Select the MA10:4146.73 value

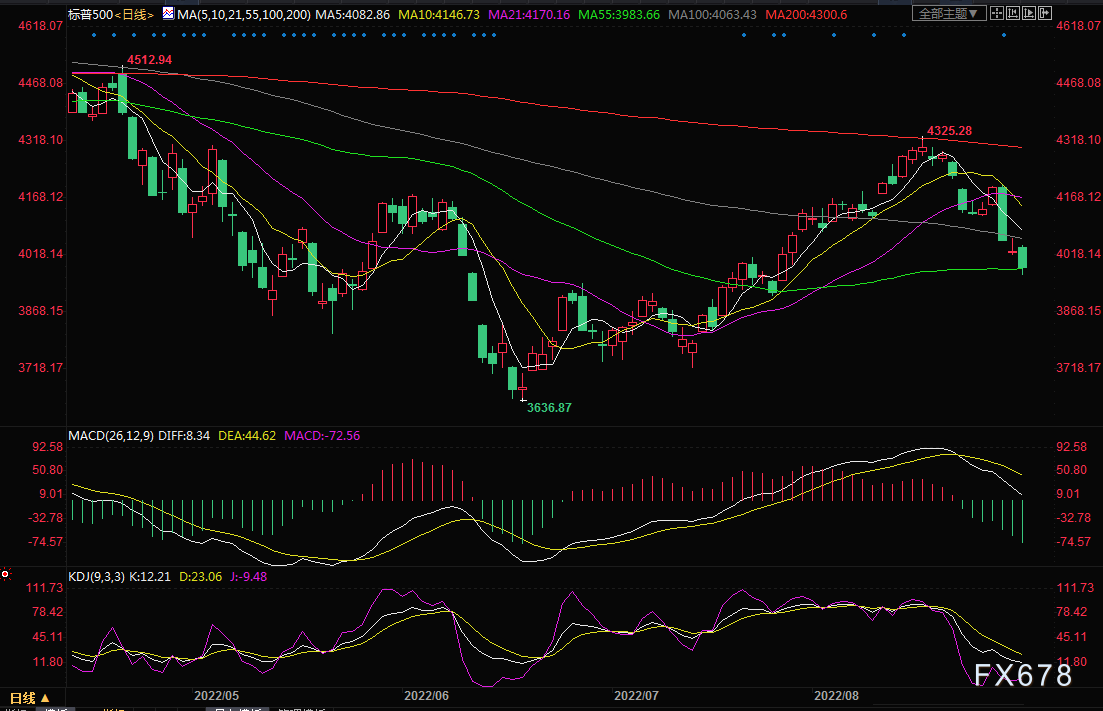[439, 14]
